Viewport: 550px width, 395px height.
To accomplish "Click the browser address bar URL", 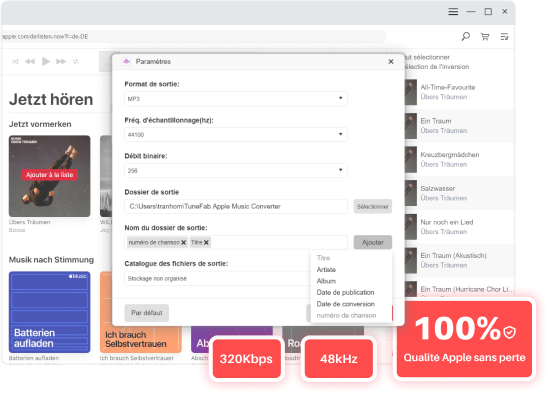I will [45, 36].
